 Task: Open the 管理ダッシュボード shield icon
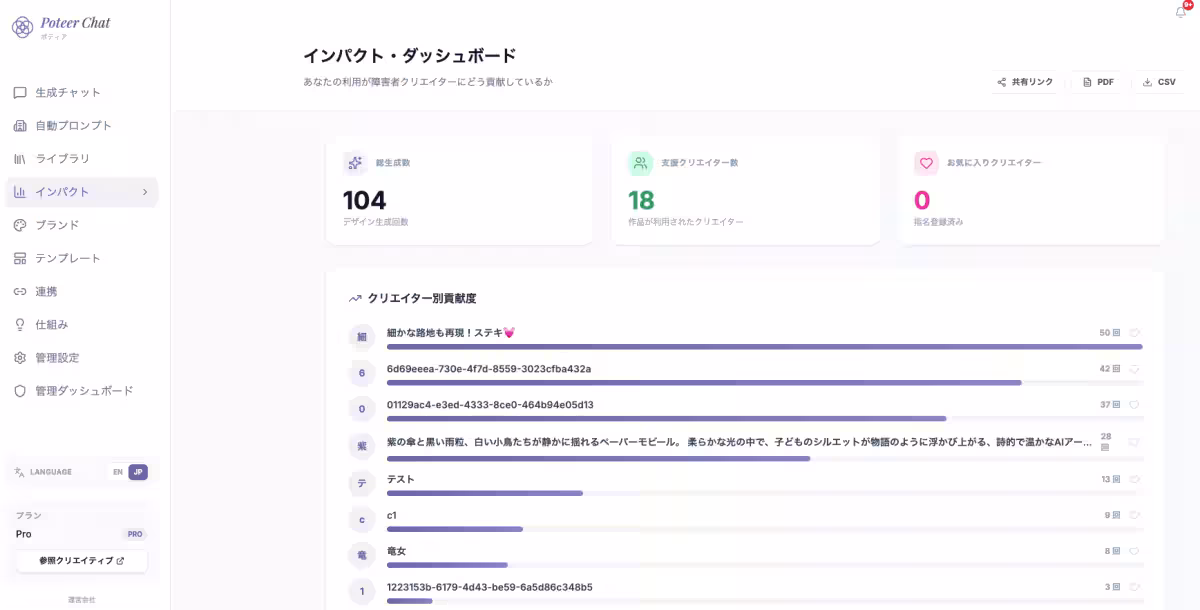pos(20,391)
